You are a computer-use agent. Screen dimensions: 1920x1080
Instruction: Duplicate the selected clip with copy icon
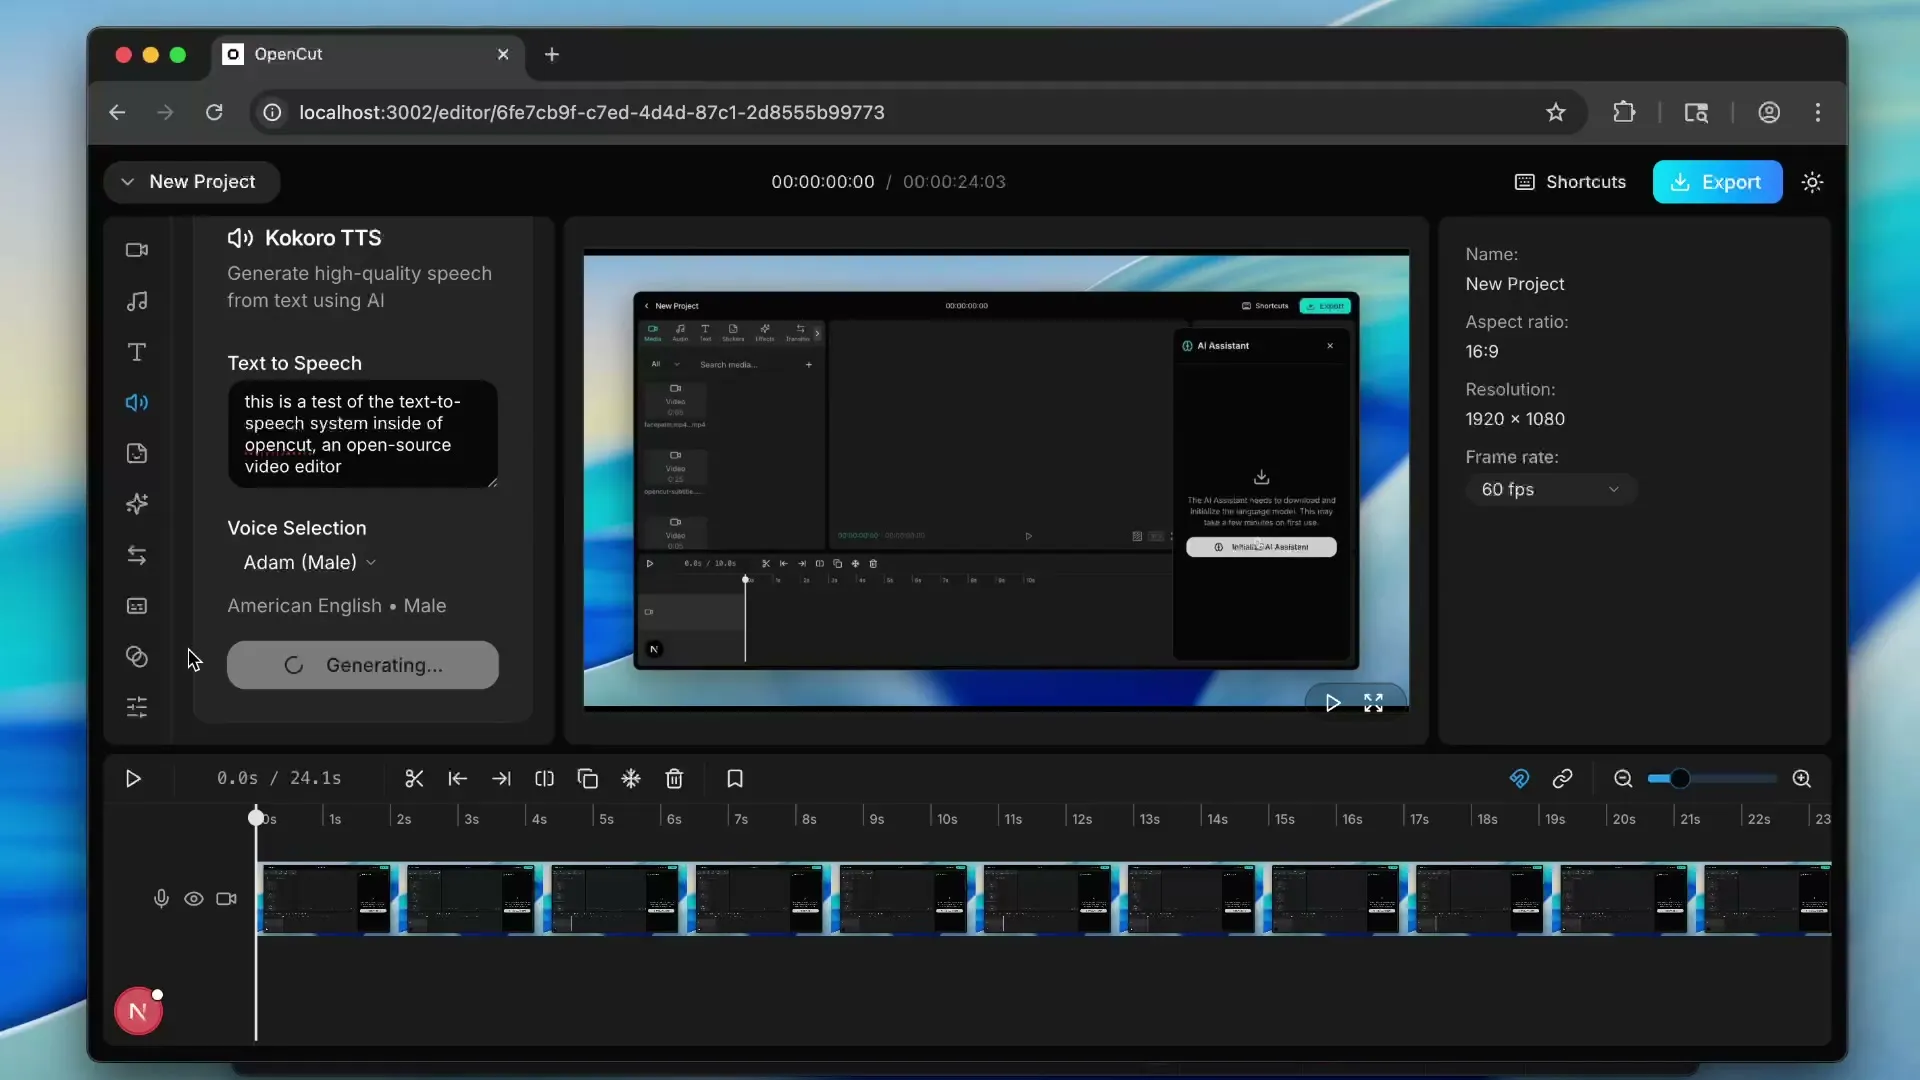click(x=588, y=779)
